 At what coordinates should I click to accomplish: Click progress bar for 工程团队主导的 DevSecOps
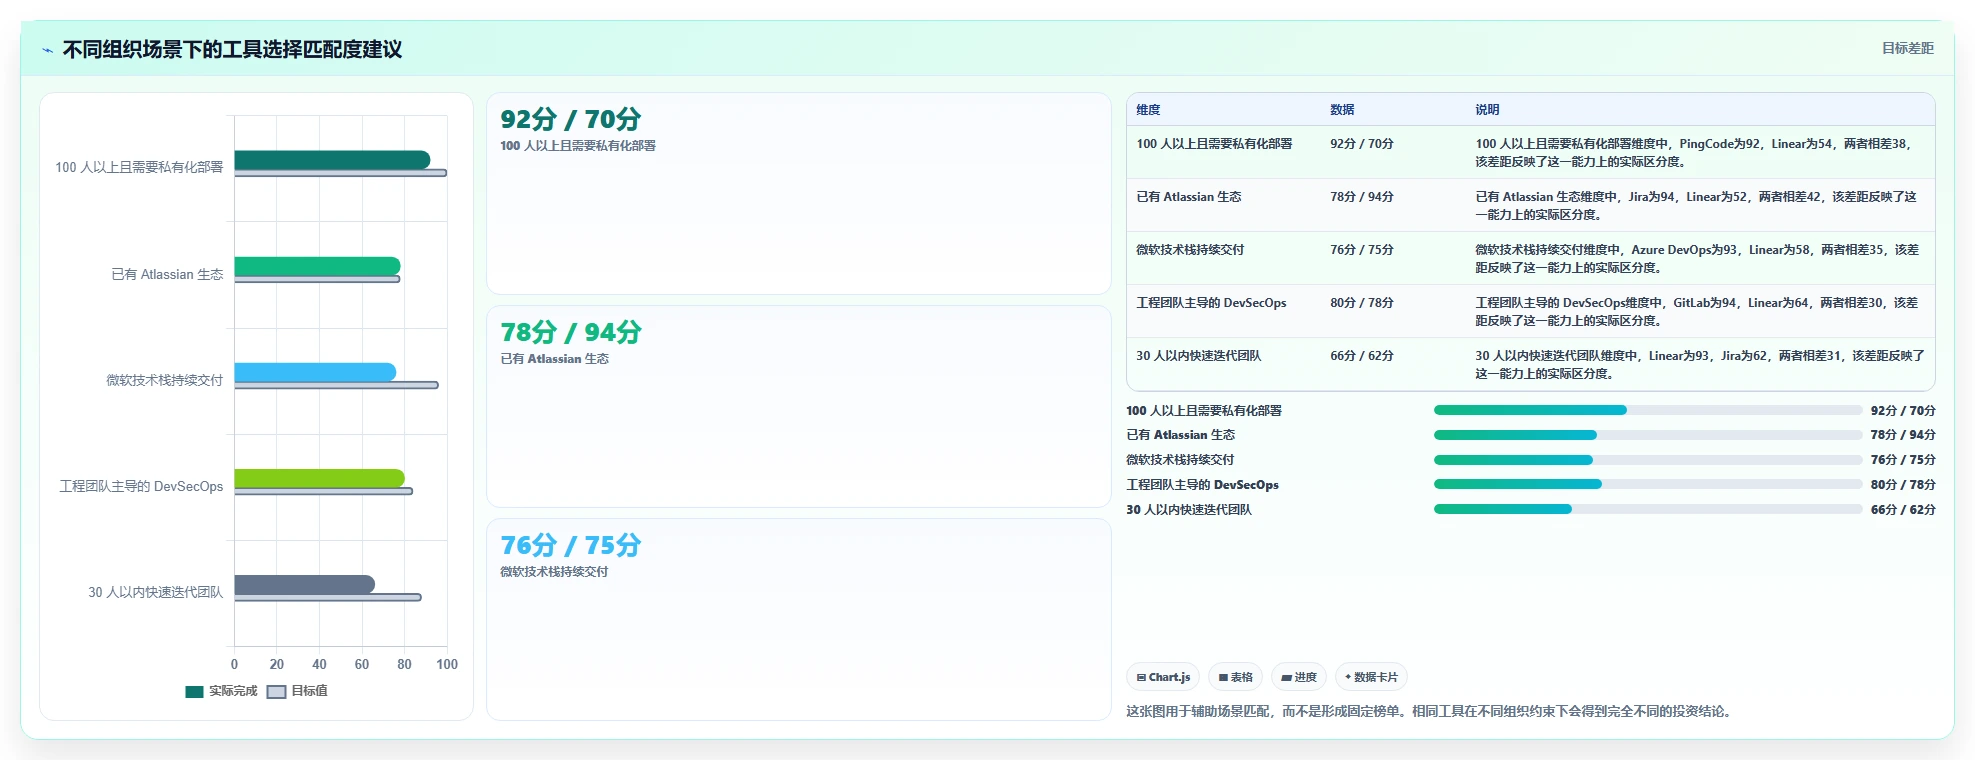1647,484
